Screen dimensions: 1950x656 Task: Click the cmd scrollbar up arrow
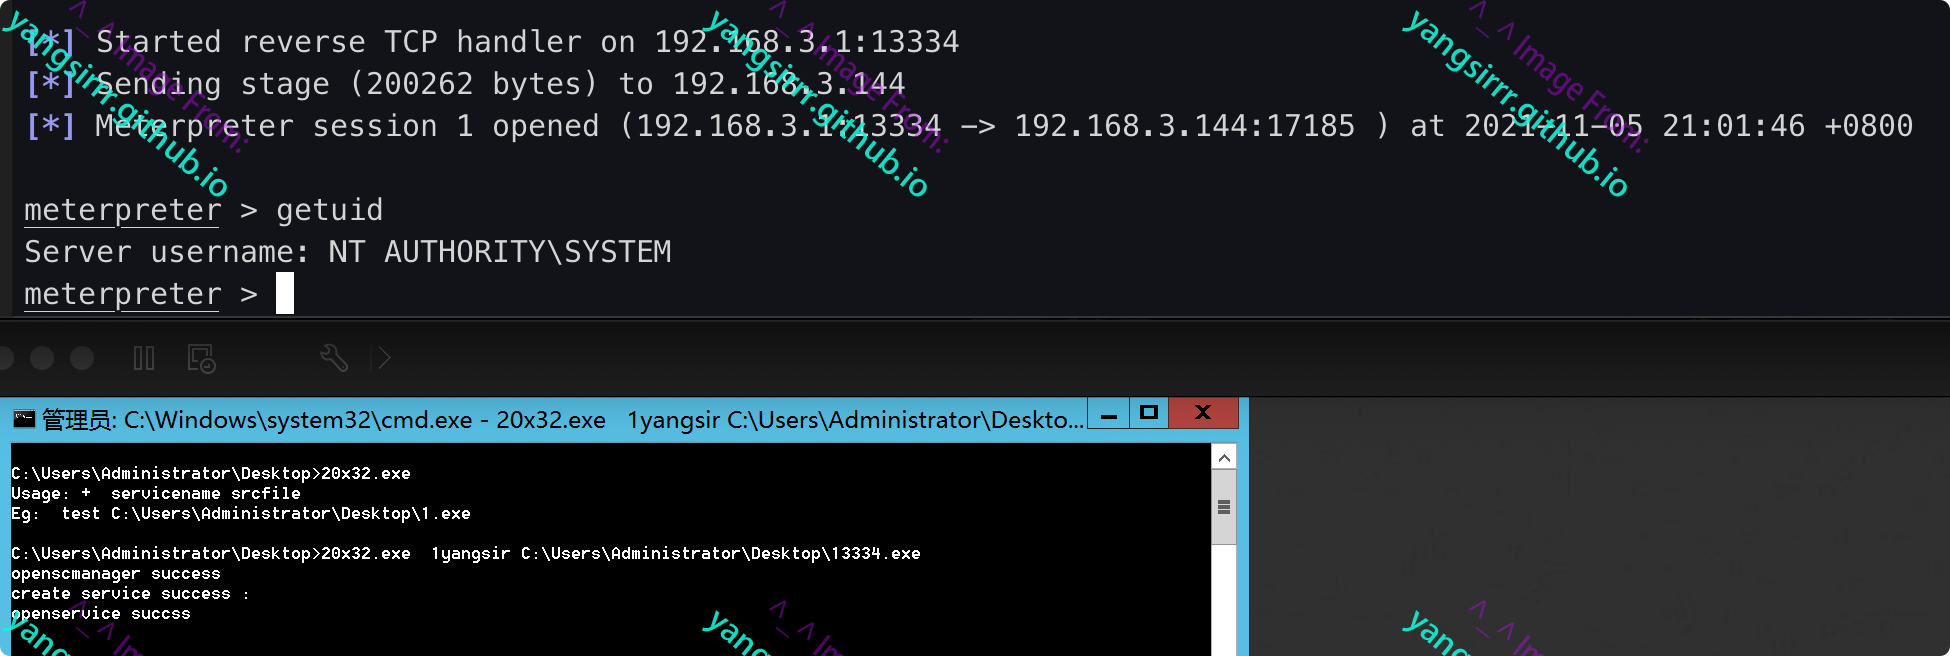pos(1224,457)
